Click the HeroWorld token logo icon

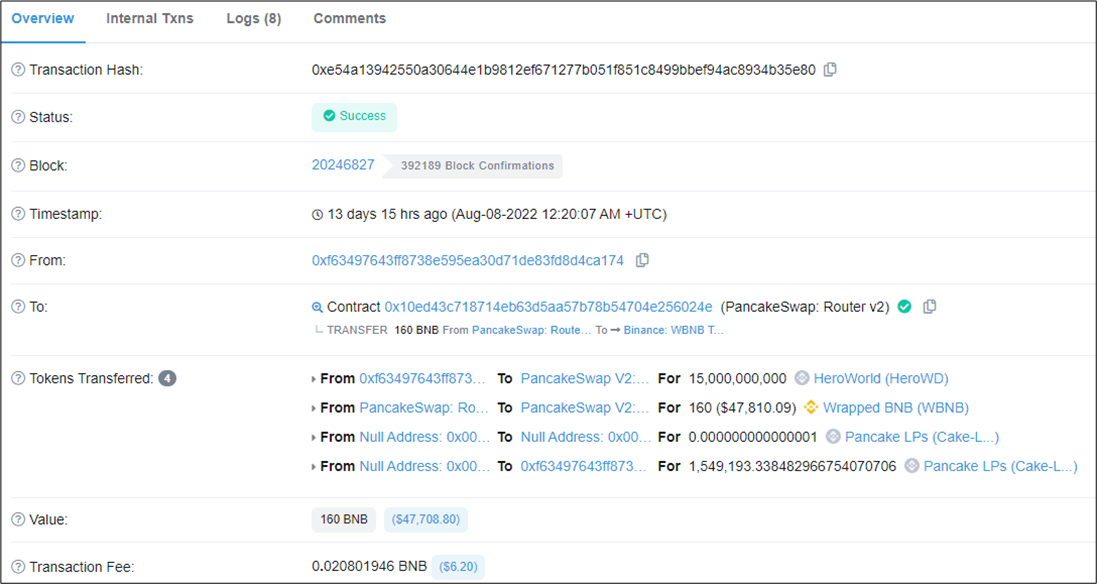[802, 378]
